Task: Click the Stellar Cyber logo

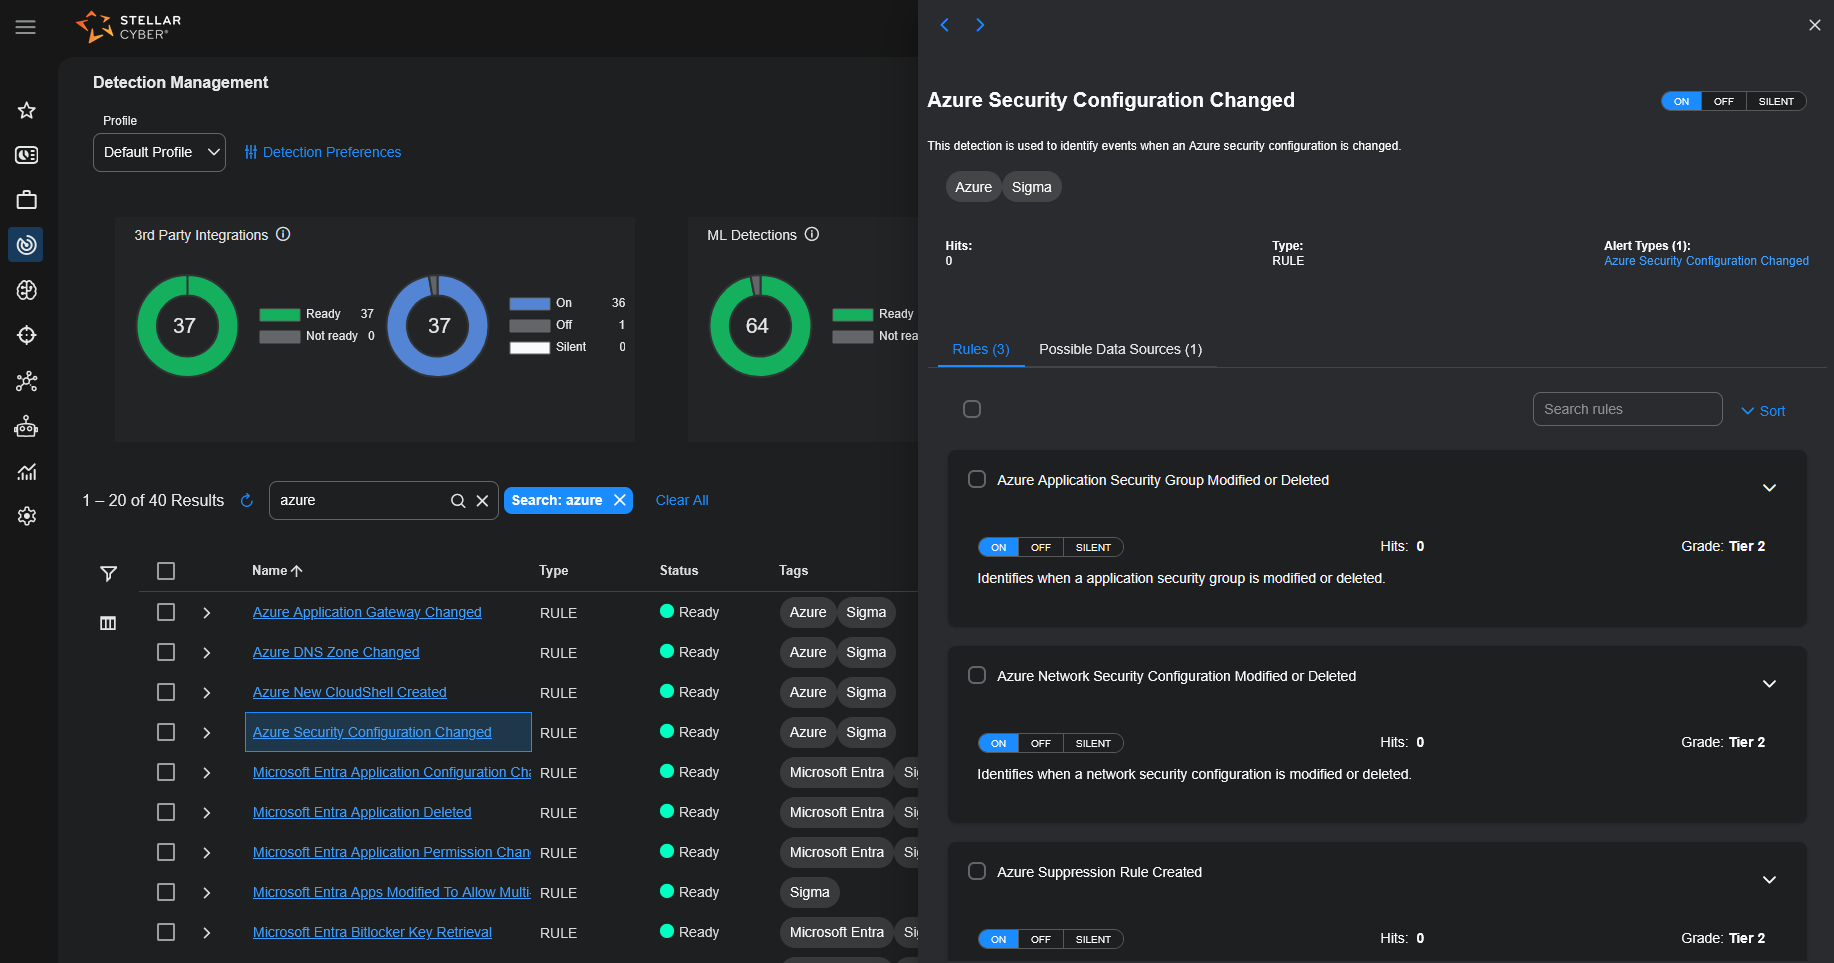Action: click(129, 27)
